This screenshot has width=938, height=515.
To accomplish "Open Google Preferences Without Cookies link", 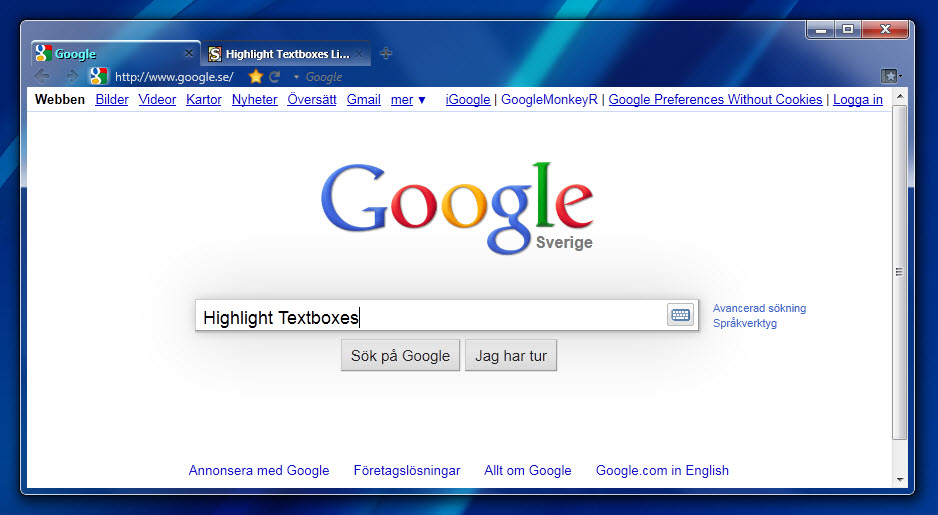I will point(715,100).
